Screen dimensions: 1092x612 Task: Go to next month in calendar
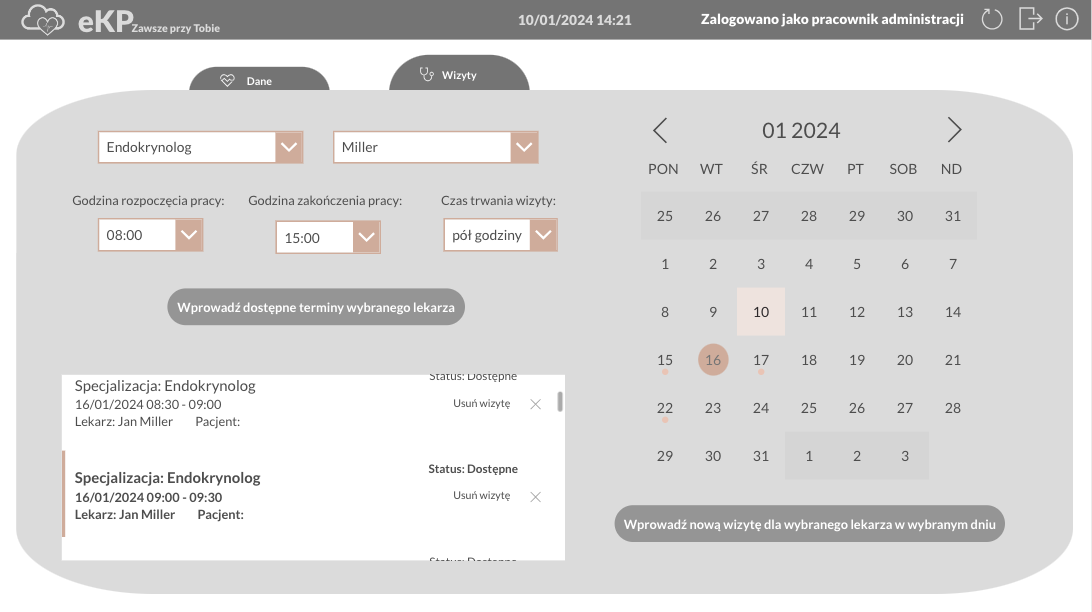(x=954, y=130)
